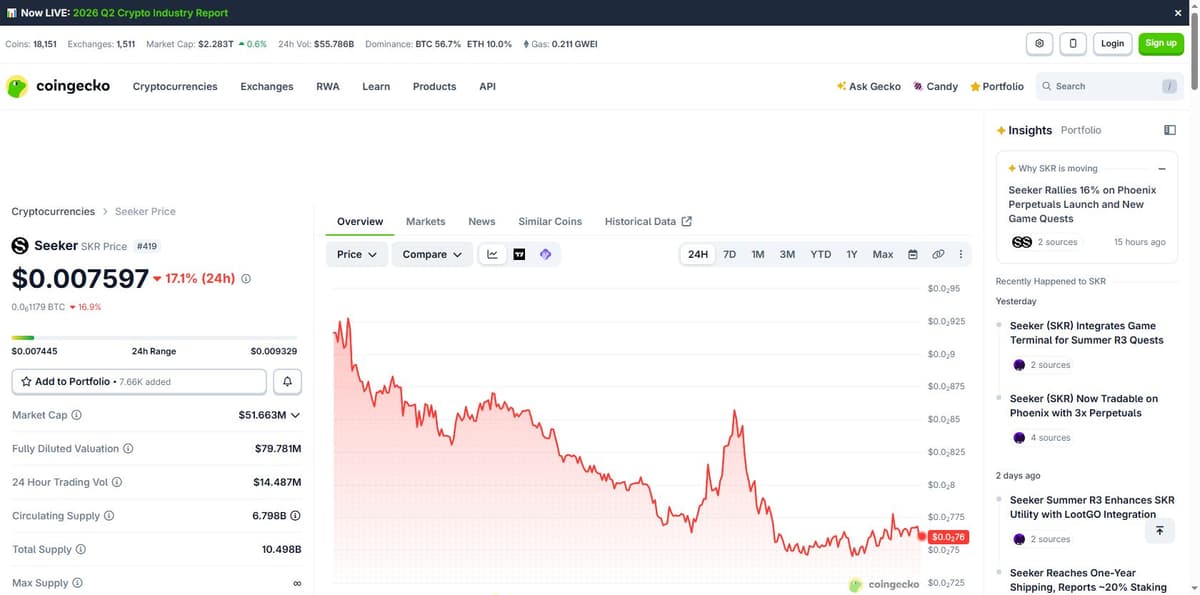
Task: Focus the Search input field
Action: tap(1108, 87)
